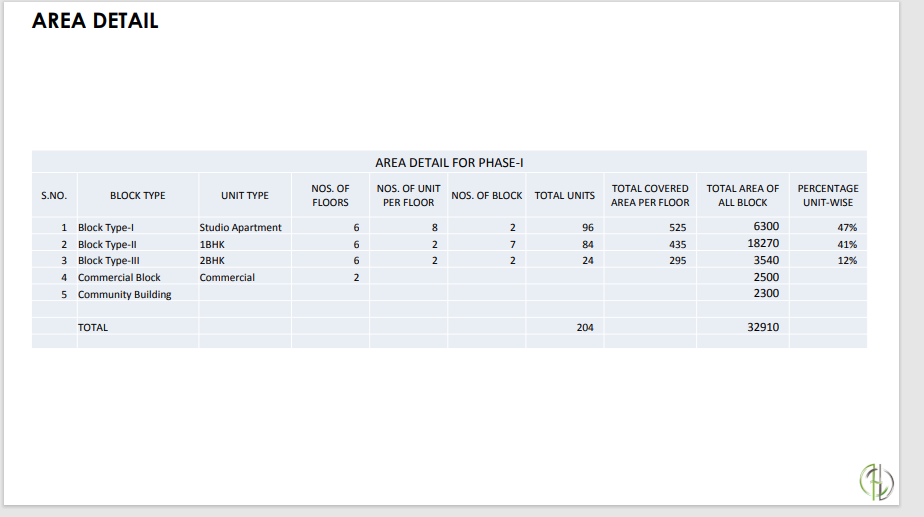Click the Community Building row label
This screenshot has height=517, width=924.
click(x=124, y=294)
